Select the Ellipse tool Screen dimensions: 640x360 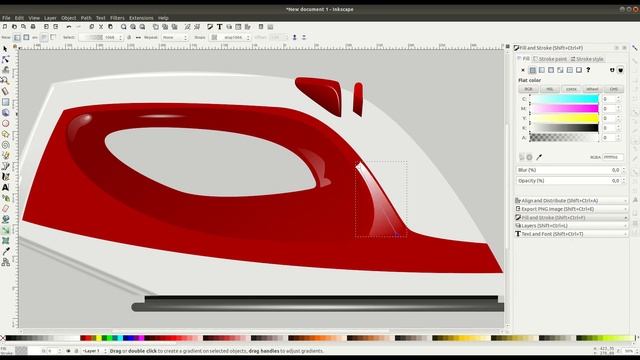[x=5, y=123]
